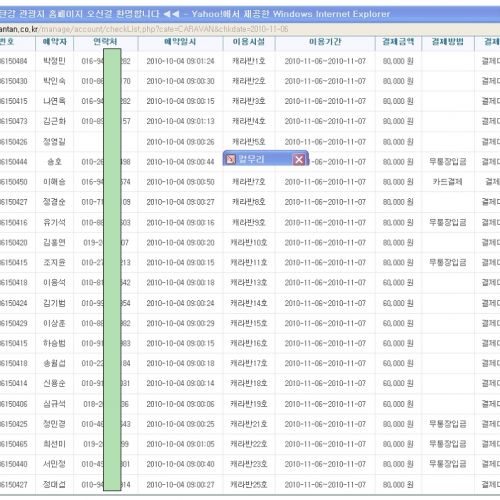Click reservation time 2010-10-04 09:01:24
This screenshot has width=500, height=500.
[180, 61]
